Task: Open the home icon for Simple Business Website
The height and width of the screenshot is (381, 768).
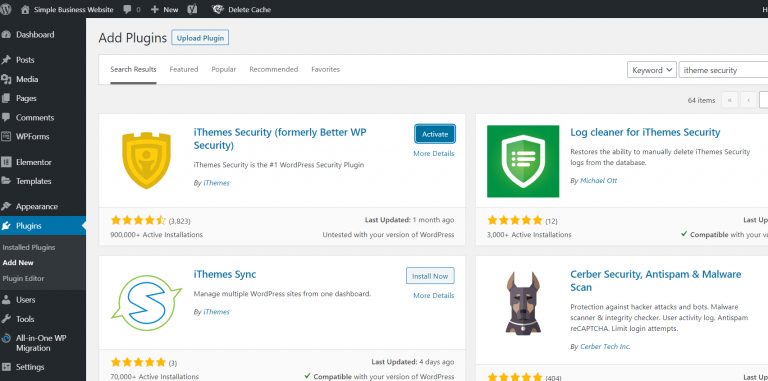Action: point(25,9)
